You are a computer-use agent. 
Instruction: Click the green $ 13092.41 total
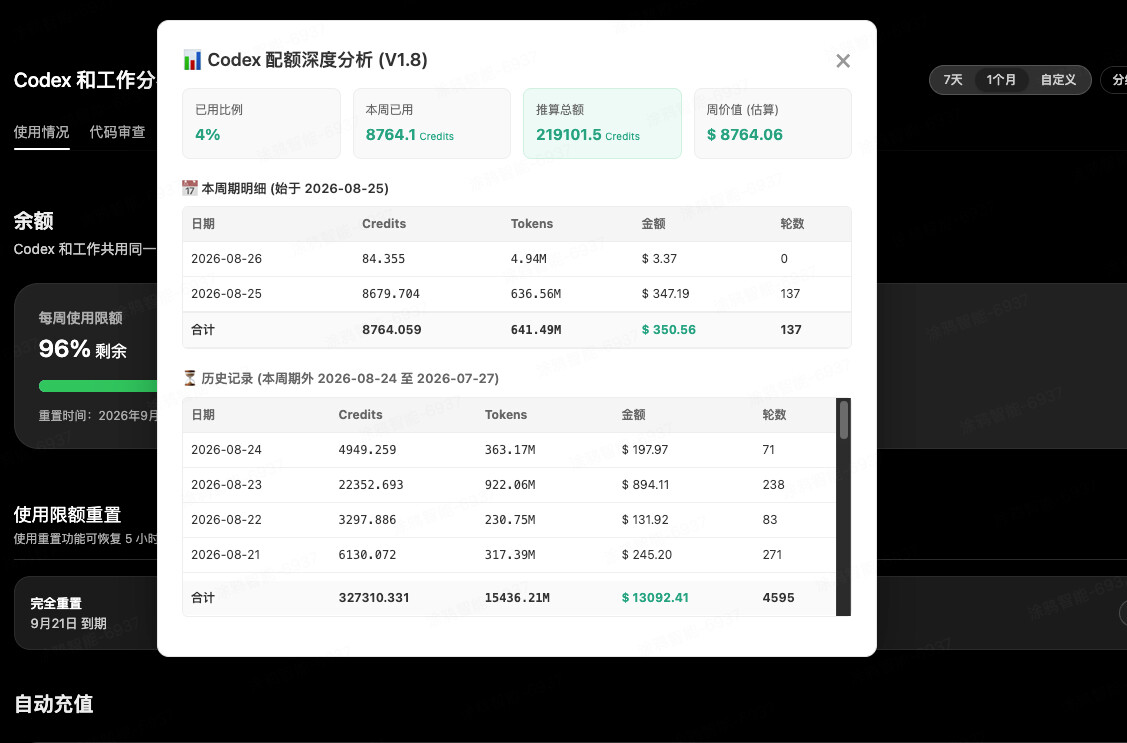click(655, 597)
